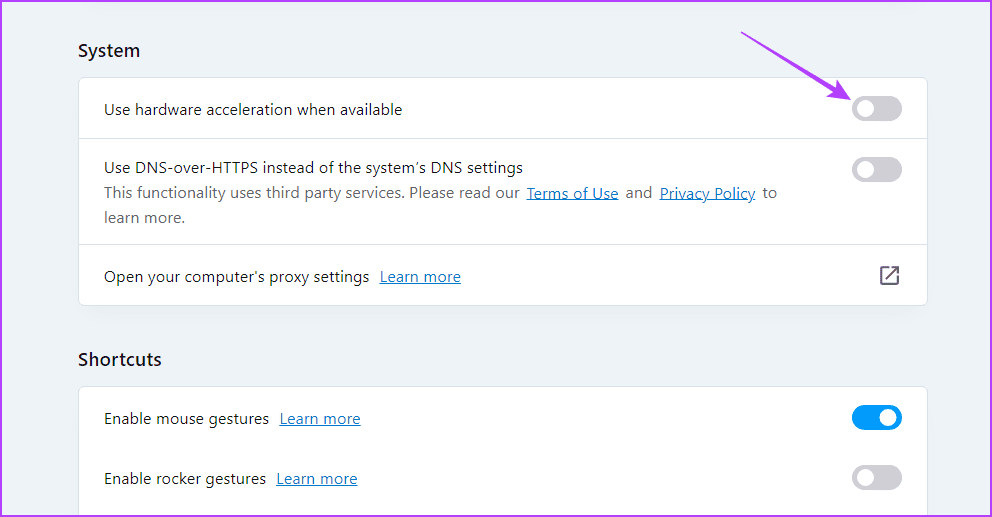The image size is (992, 517).
Task: Click 'Enable mouse gestures' label
Action: tap(187, 419)
